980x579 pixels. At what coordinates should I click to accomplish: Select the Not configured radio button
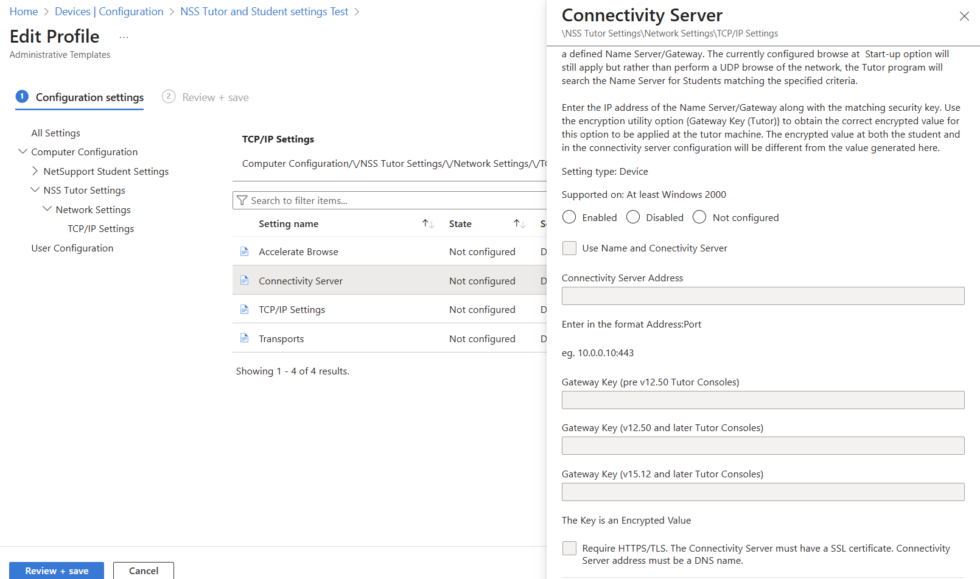point(699,217)
